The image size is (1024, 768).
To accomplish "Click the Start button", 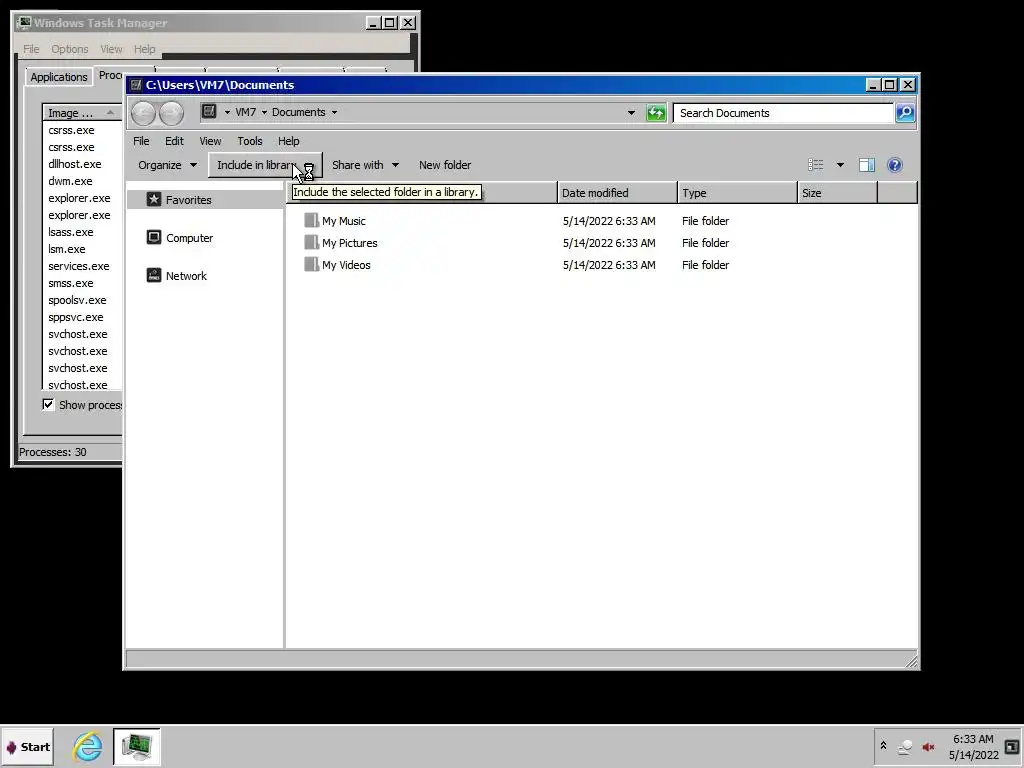I will [x=27, y=746].
